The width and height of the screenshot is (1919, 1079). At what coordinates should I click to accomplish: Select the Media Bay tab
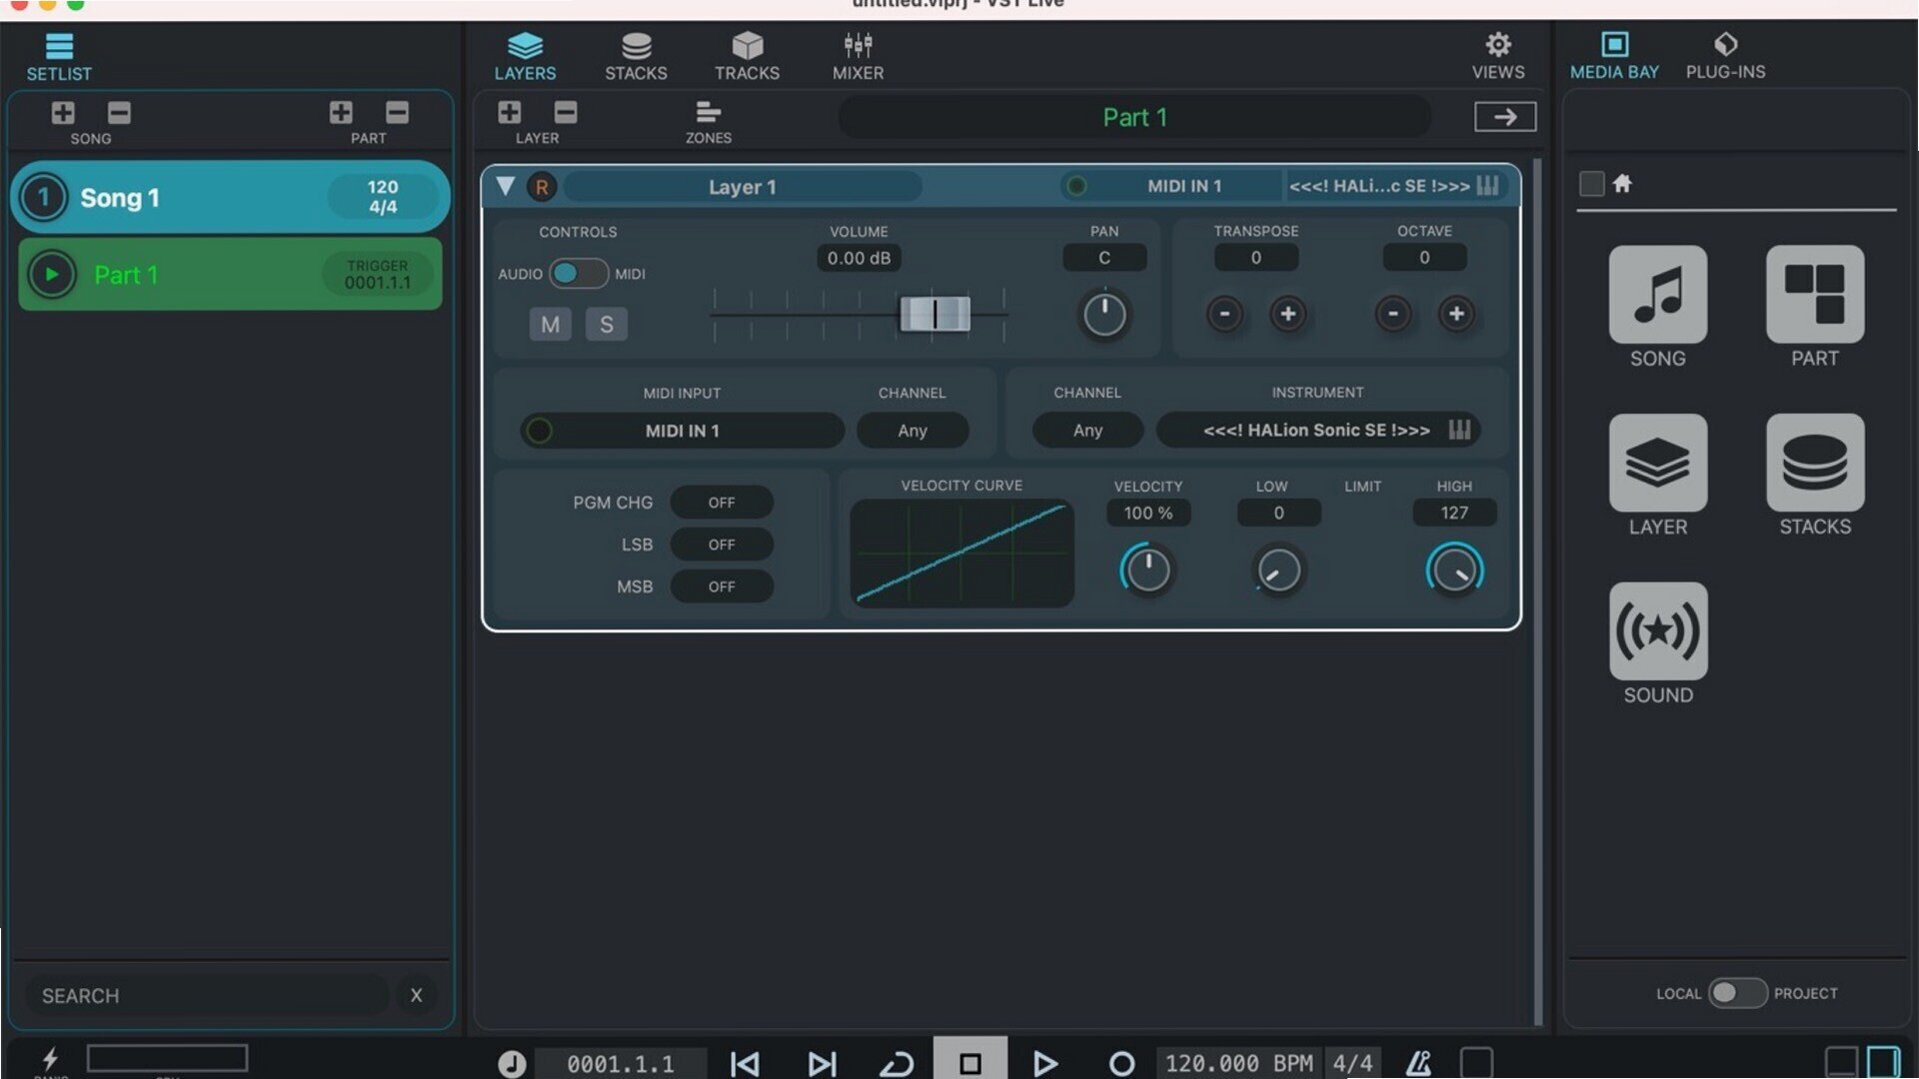pos(1614,56)
